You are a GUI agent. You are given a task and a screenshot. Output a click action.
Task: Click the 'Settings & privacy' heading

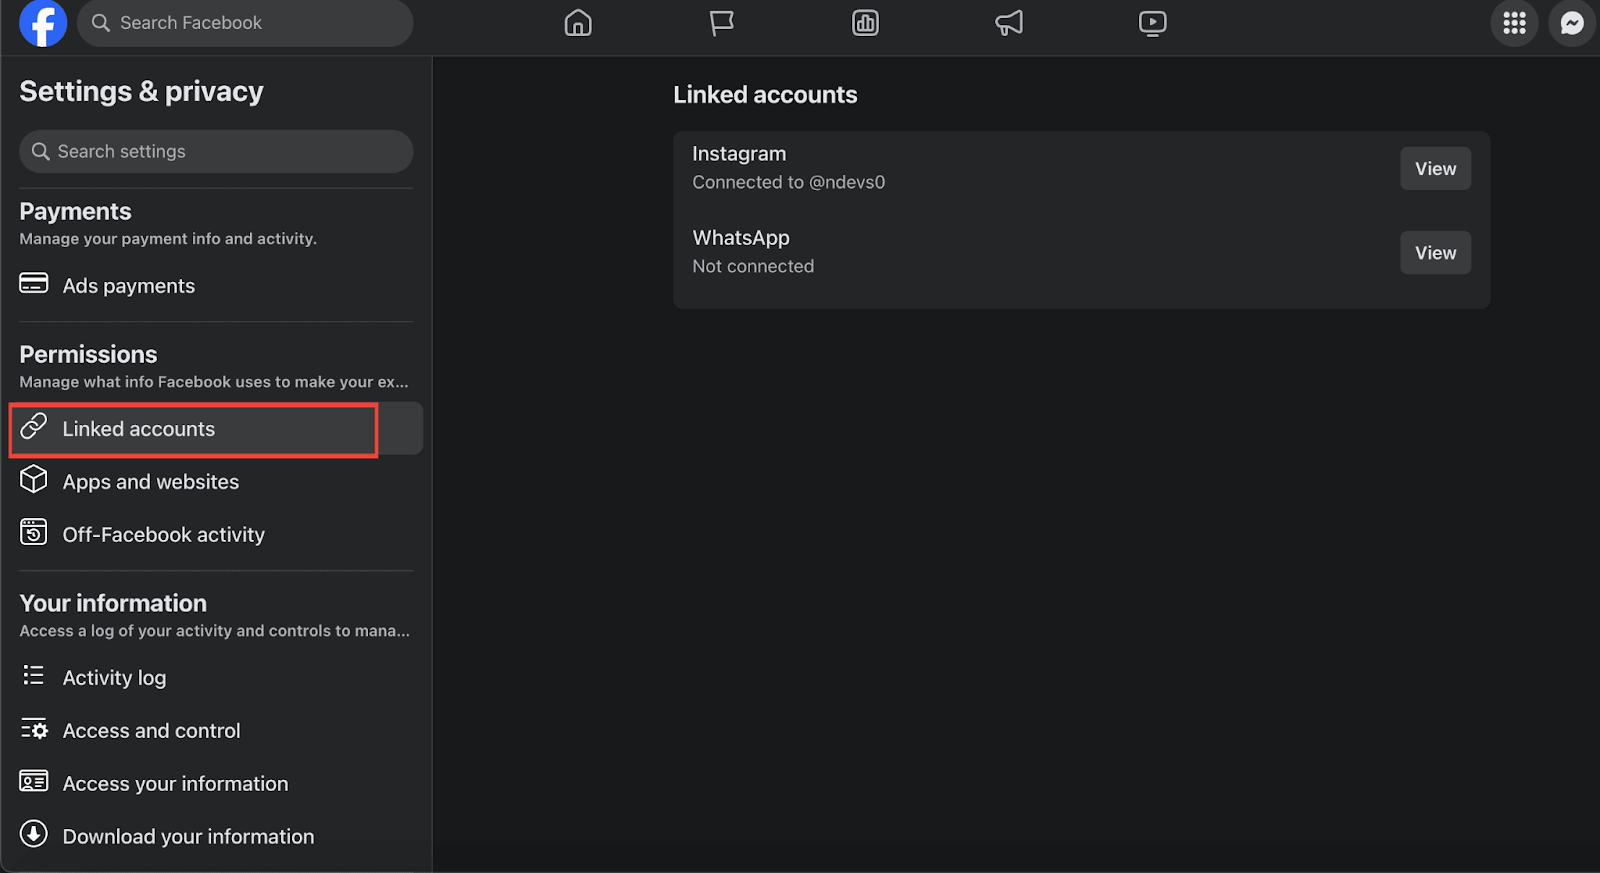tap(141, 92)
